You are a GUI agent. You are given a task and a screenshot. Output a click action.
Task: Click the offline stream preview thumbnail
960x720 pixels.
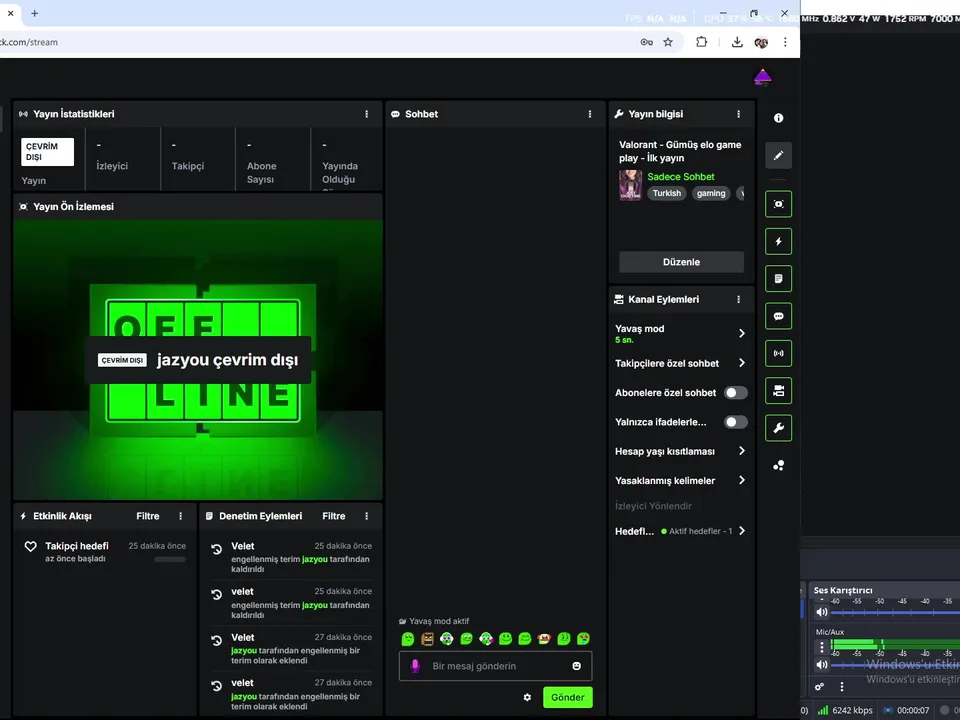[198, 360]
